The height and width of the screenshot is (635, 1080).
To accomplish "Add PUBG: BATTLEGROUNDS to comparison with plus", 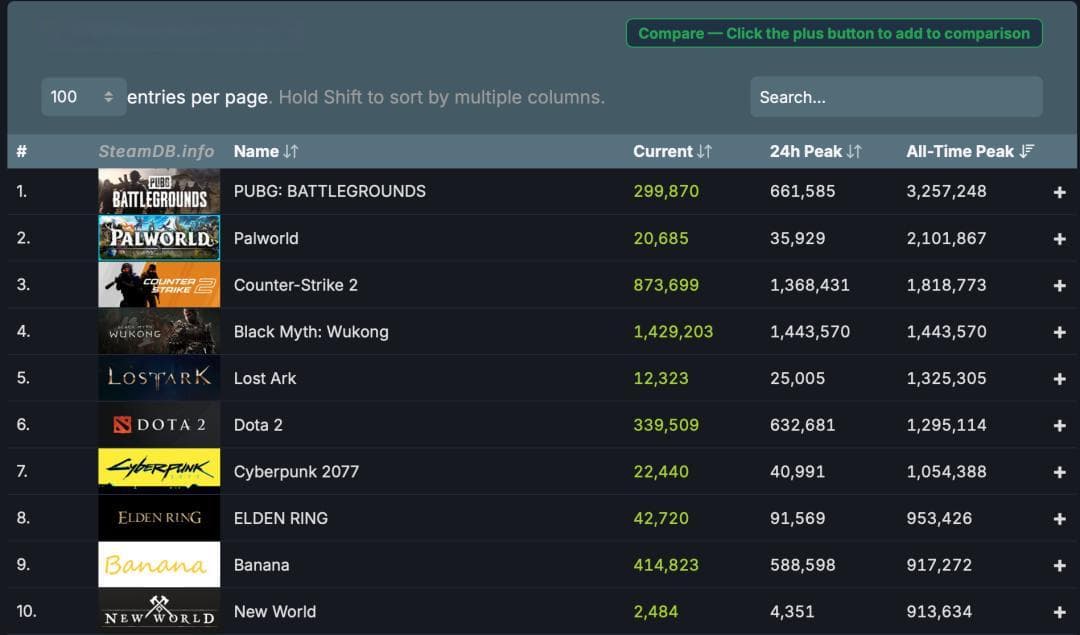I will pos(1059,192).
